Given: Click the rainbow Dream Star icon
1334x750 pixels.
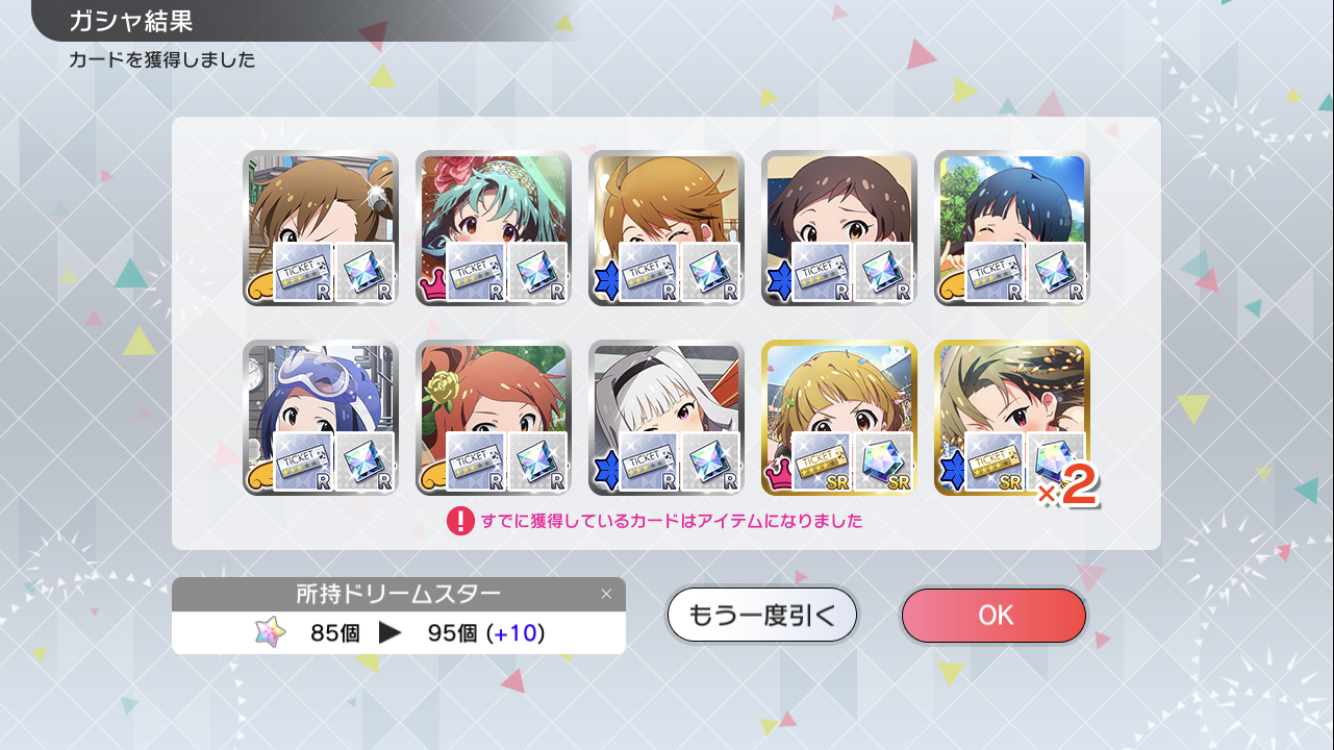Looking at the screenshot, I should click(x=270, y=632).
